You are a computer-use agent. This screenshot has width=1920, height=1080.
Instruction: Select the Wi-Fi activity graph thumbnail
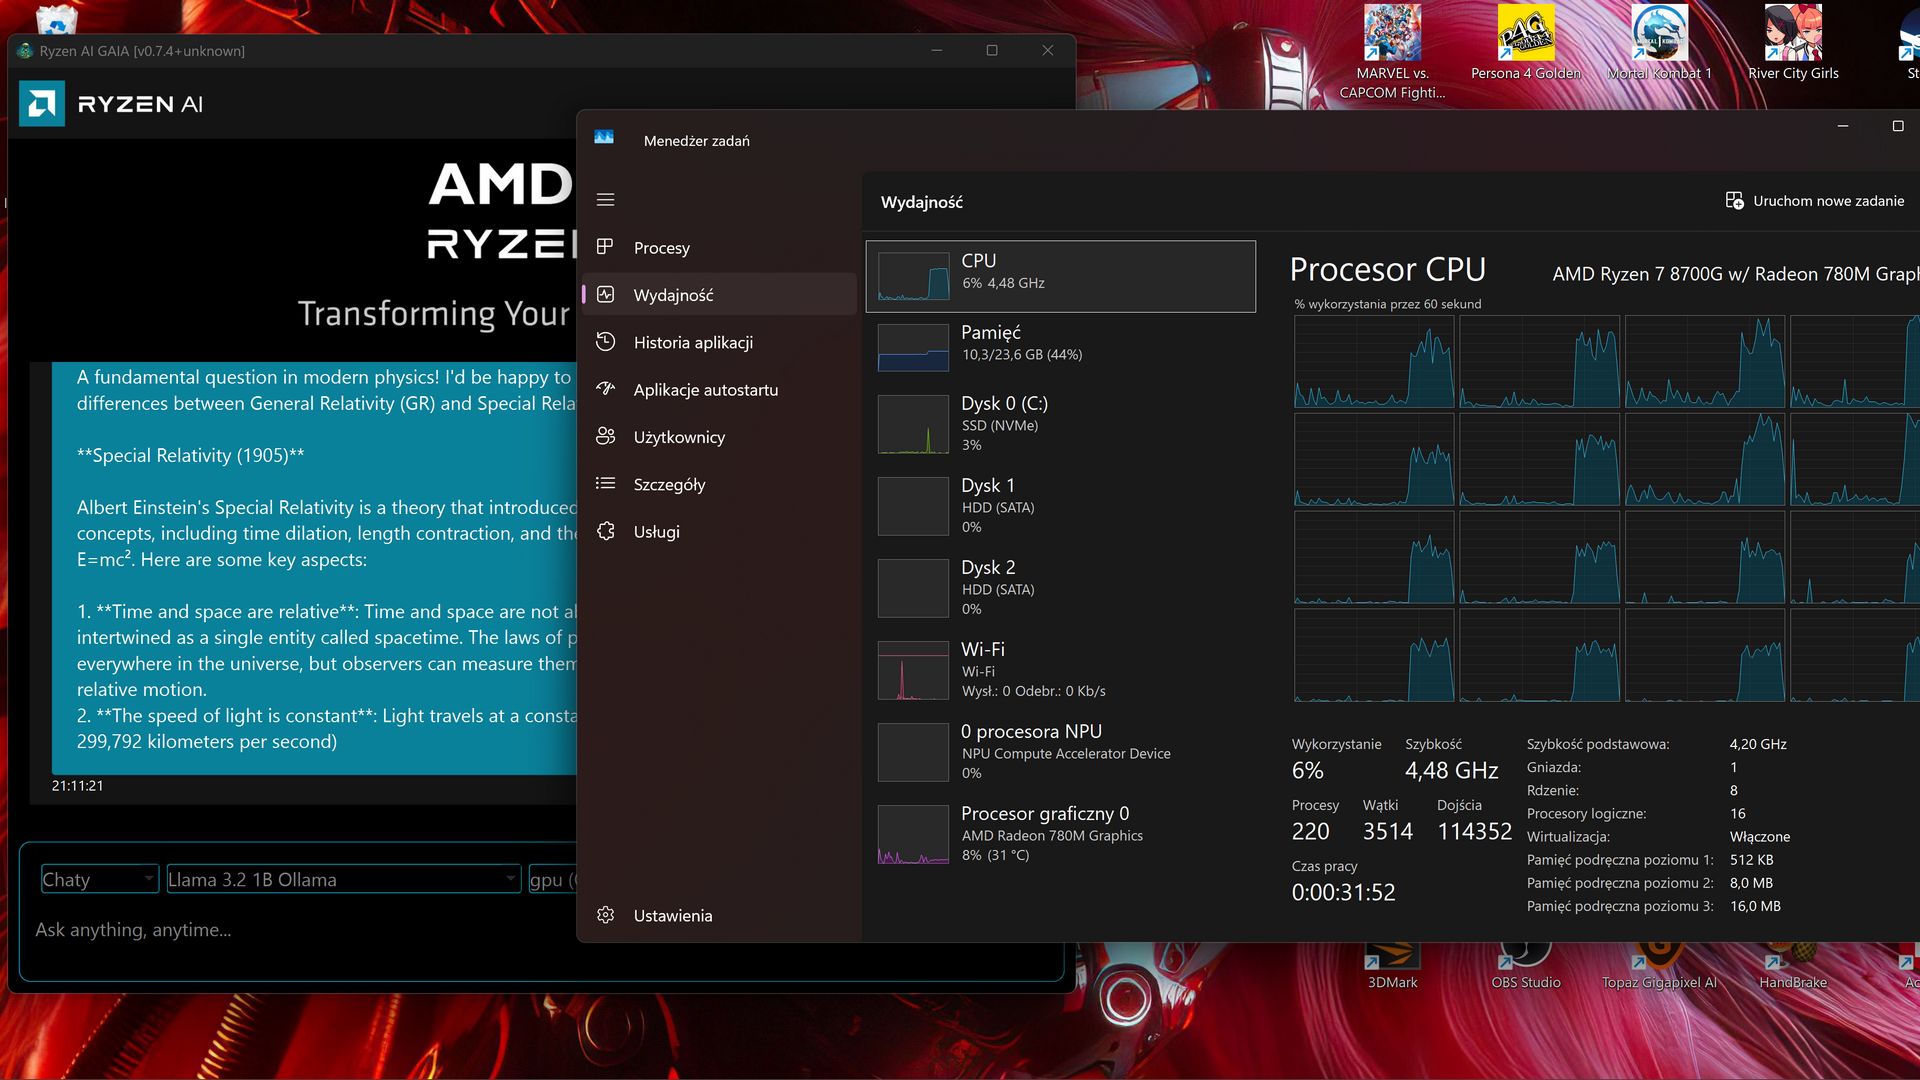click(x=913, y=670)
